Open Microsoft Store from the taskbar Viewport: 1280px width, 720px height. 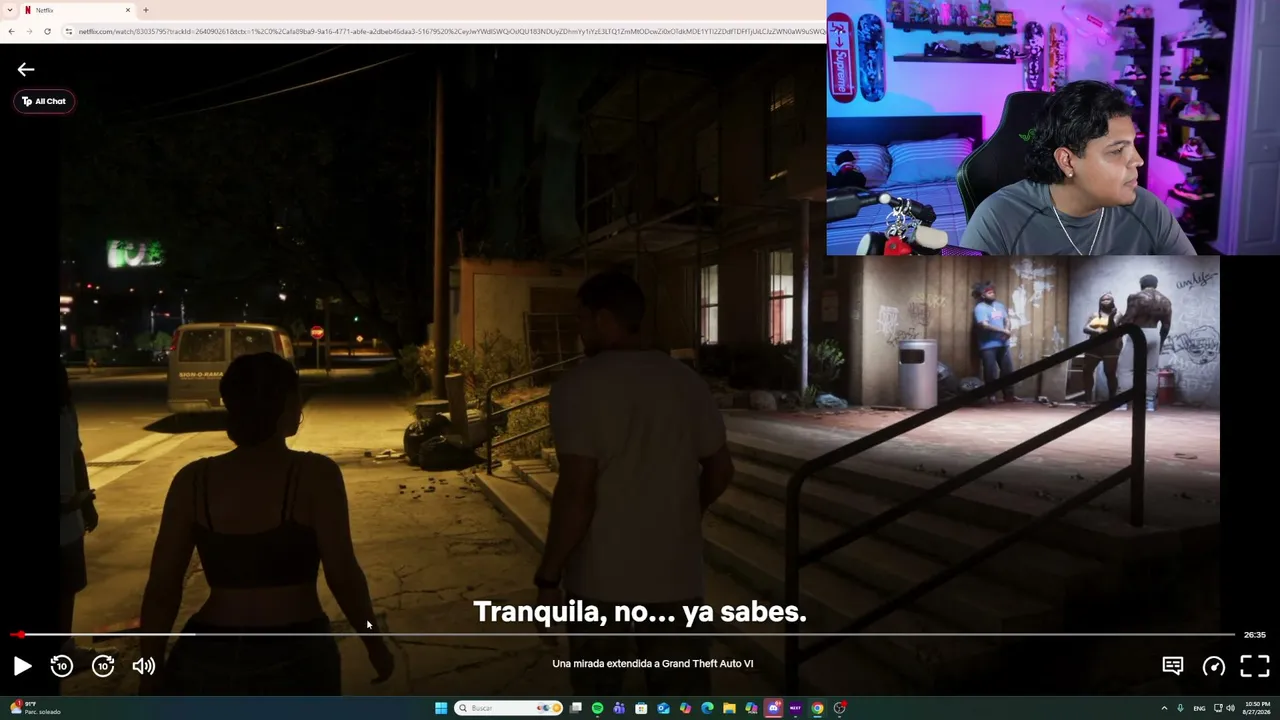coord(641,708)
